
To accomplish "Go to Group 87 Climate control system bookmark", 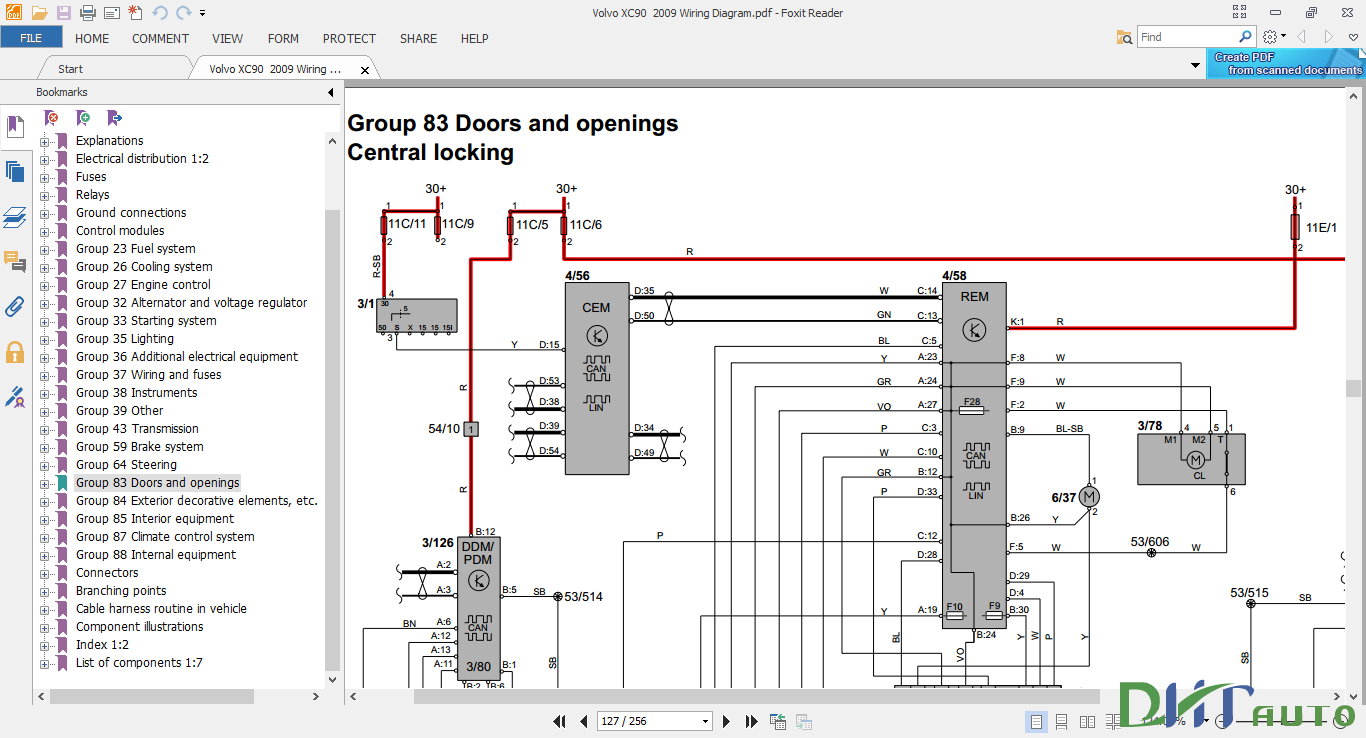I will coord(165,537).
